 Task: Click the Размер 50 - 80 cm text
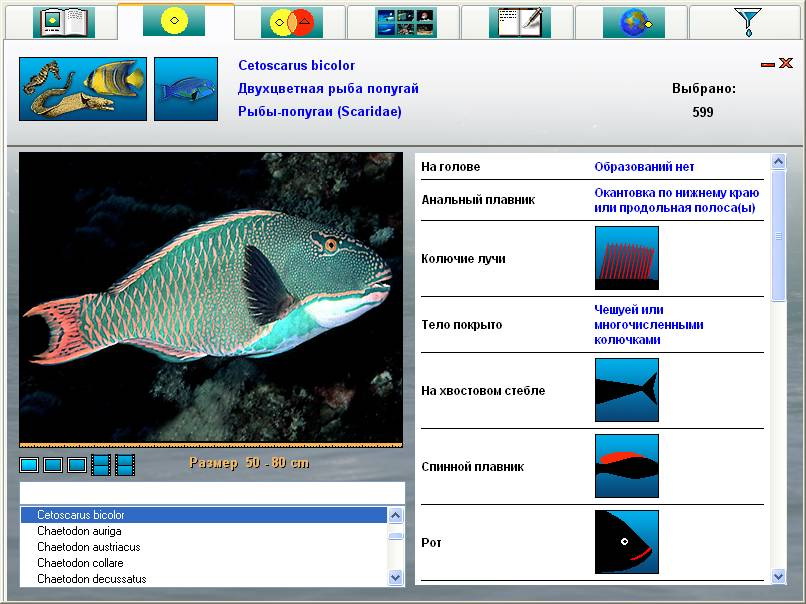point(249,463)
